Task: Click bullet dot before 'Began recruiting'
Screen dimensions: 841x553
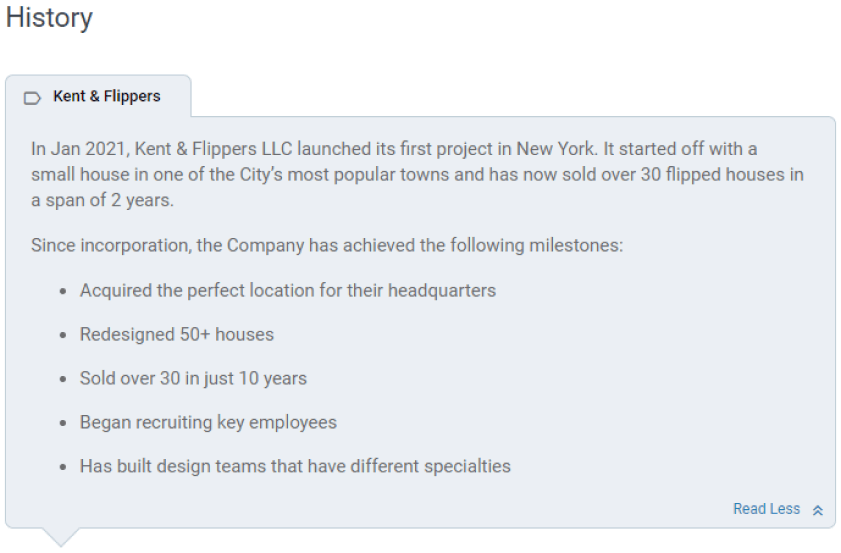Action: point(63,423)
